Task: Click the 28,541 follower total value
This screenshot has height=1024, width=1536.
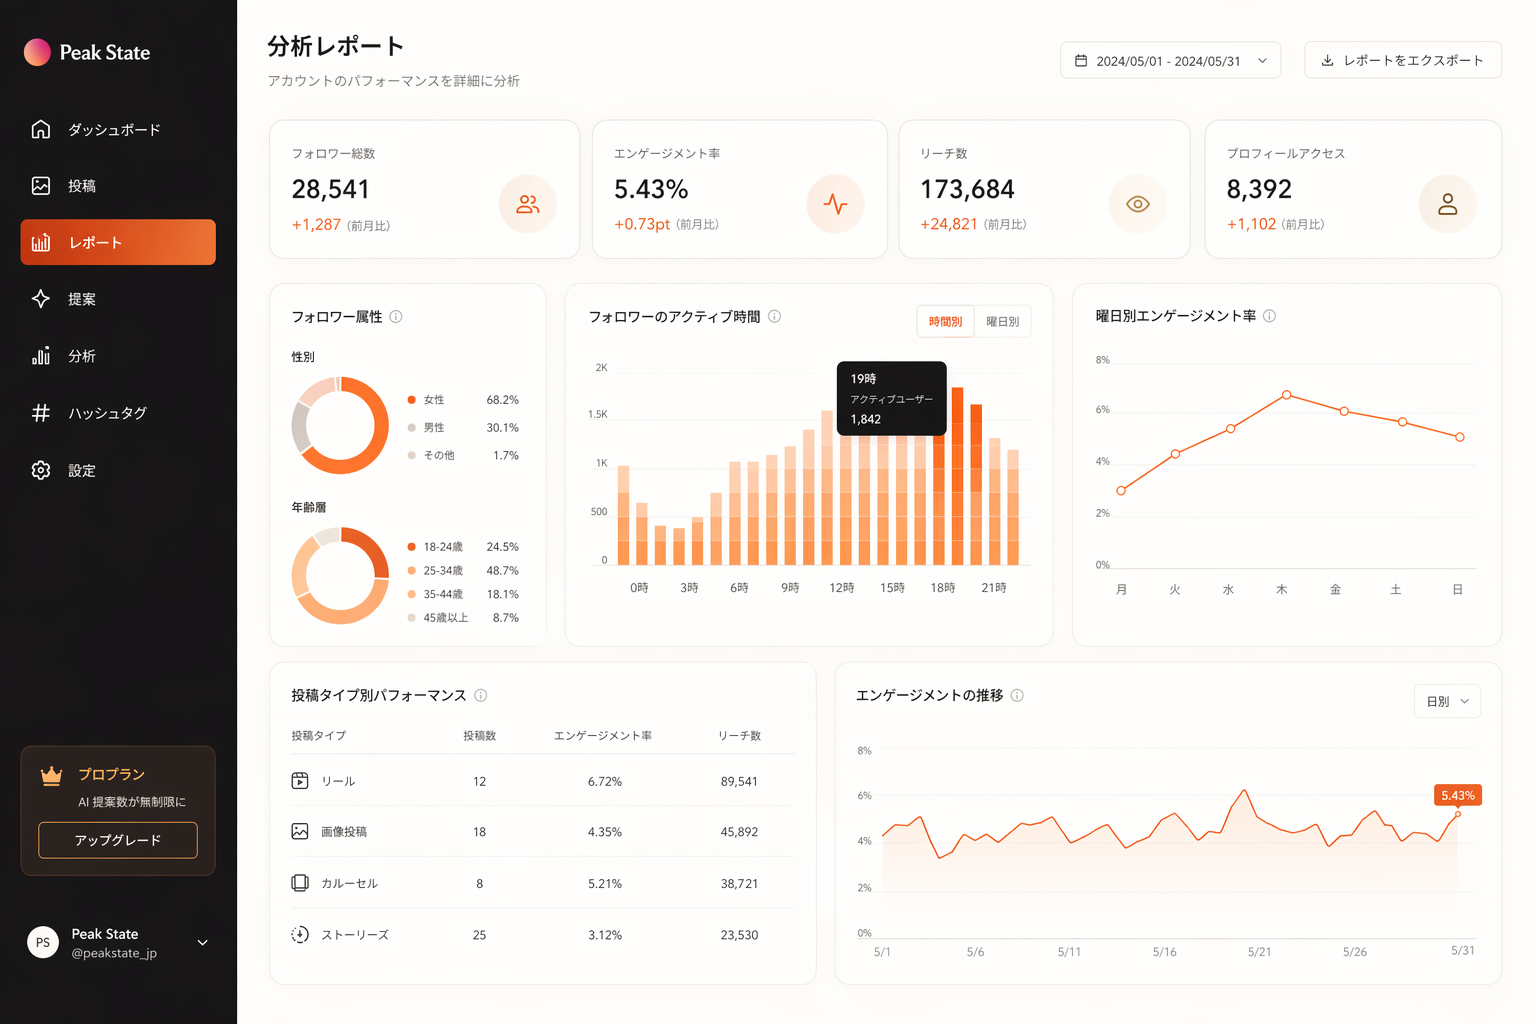Action: (x=331, y=189)
